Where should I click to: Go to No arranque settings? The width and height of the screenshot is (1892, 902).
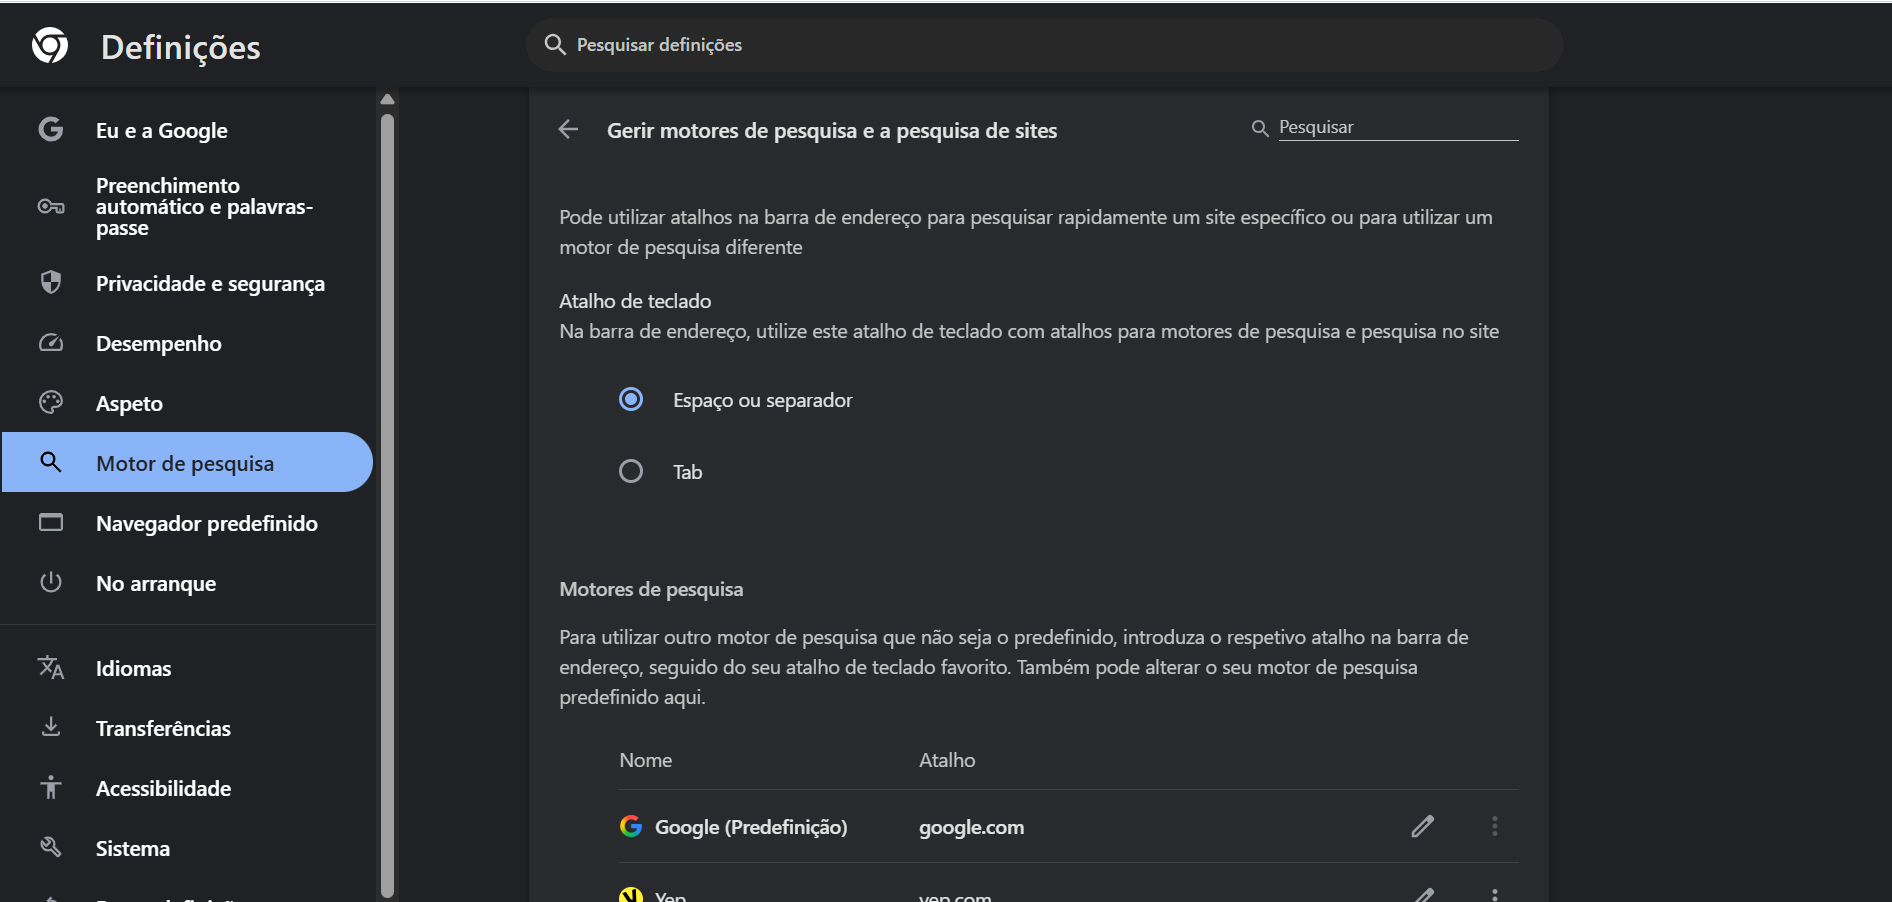pos(156,584)
